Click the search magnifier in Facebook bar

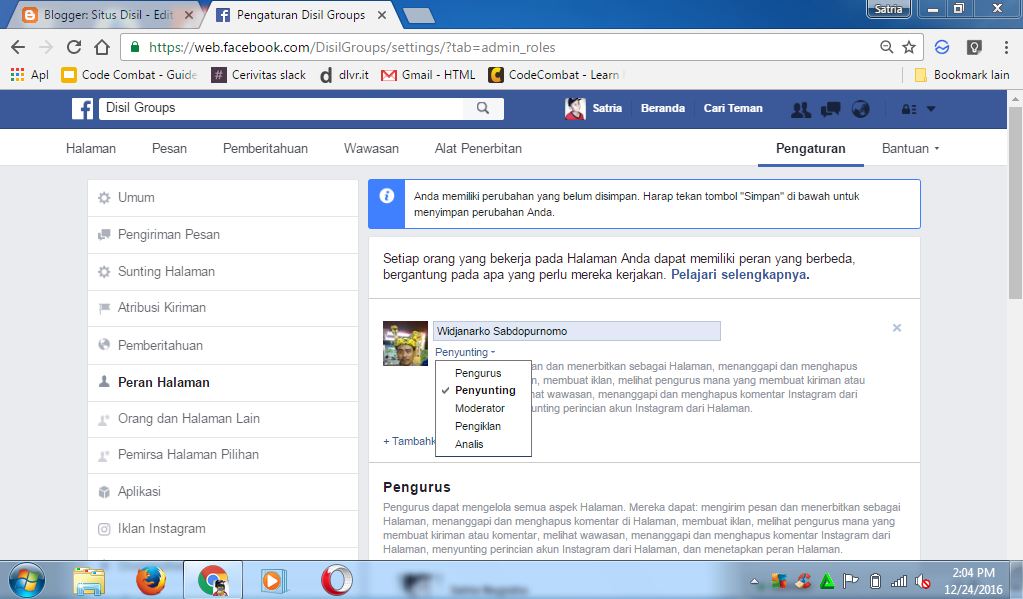pyautogui.click(x=483, y=108)
